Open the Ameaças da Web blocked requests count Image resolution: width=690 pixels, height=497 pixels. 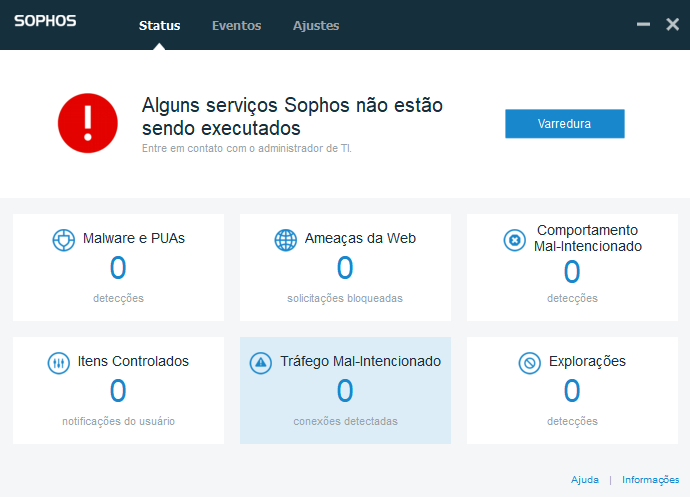pos(345,268)
